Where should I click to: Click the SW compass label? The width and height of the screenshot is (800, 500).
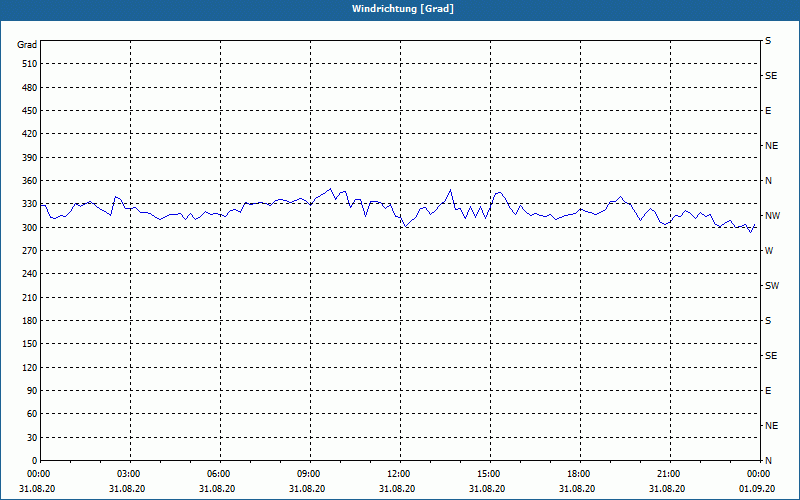772,286
